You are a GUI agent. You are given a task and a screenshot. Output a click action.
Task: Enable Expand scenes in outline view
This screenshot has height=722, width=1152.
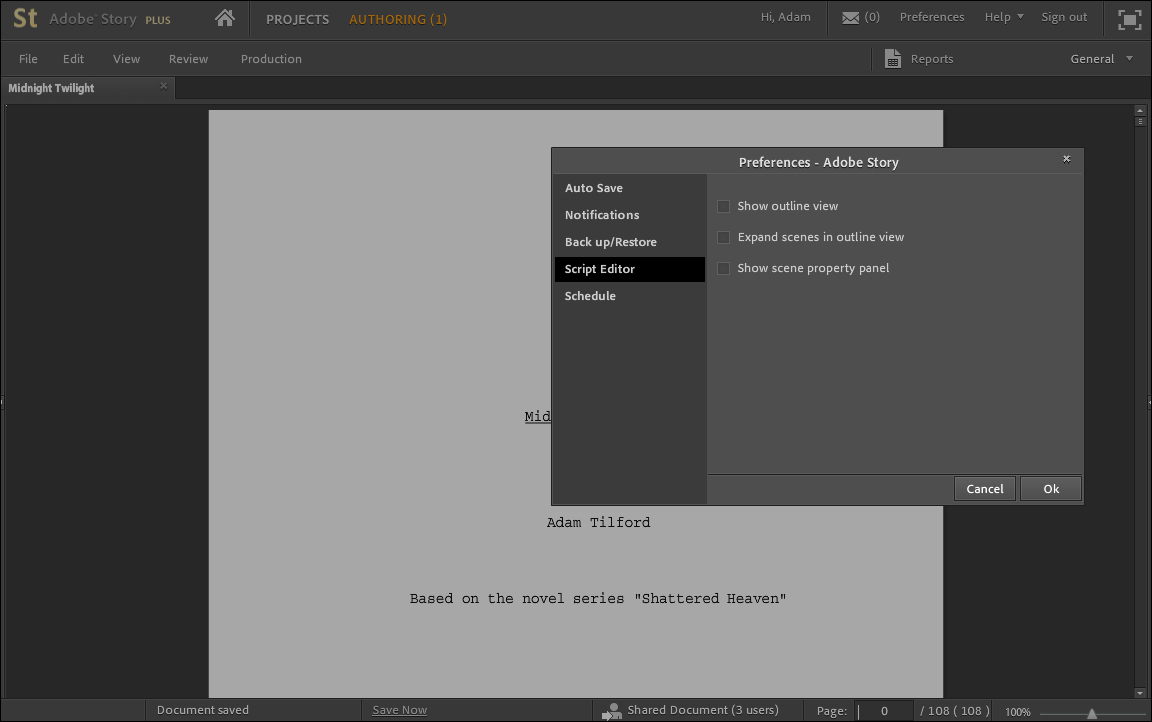coord(724,237)
